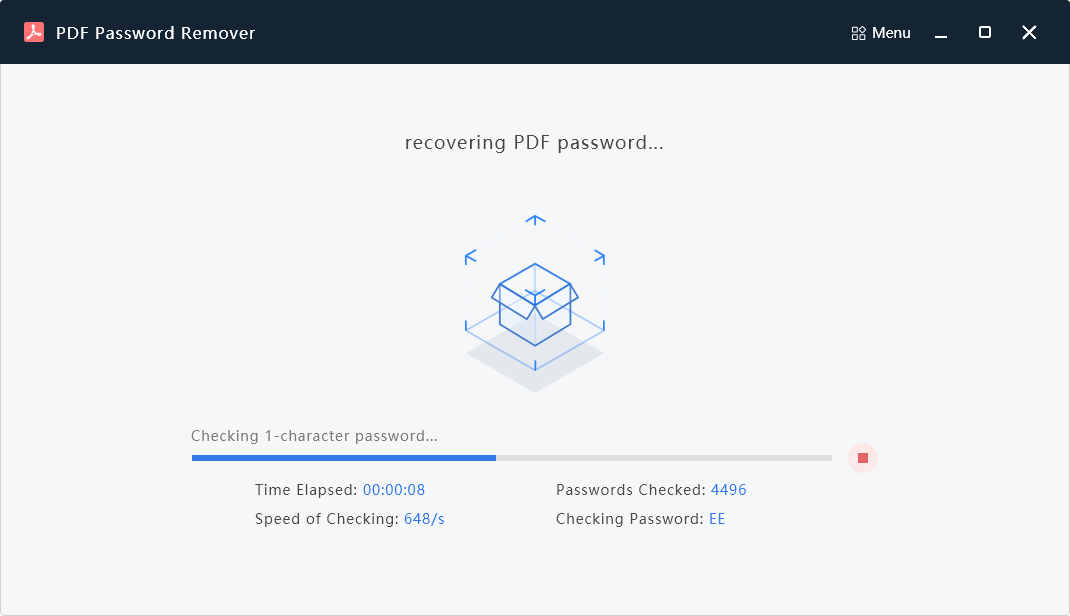This screenshot has width=1070, height=616.
Task: Click the Menu grid icon
Action: click(857, 32)
